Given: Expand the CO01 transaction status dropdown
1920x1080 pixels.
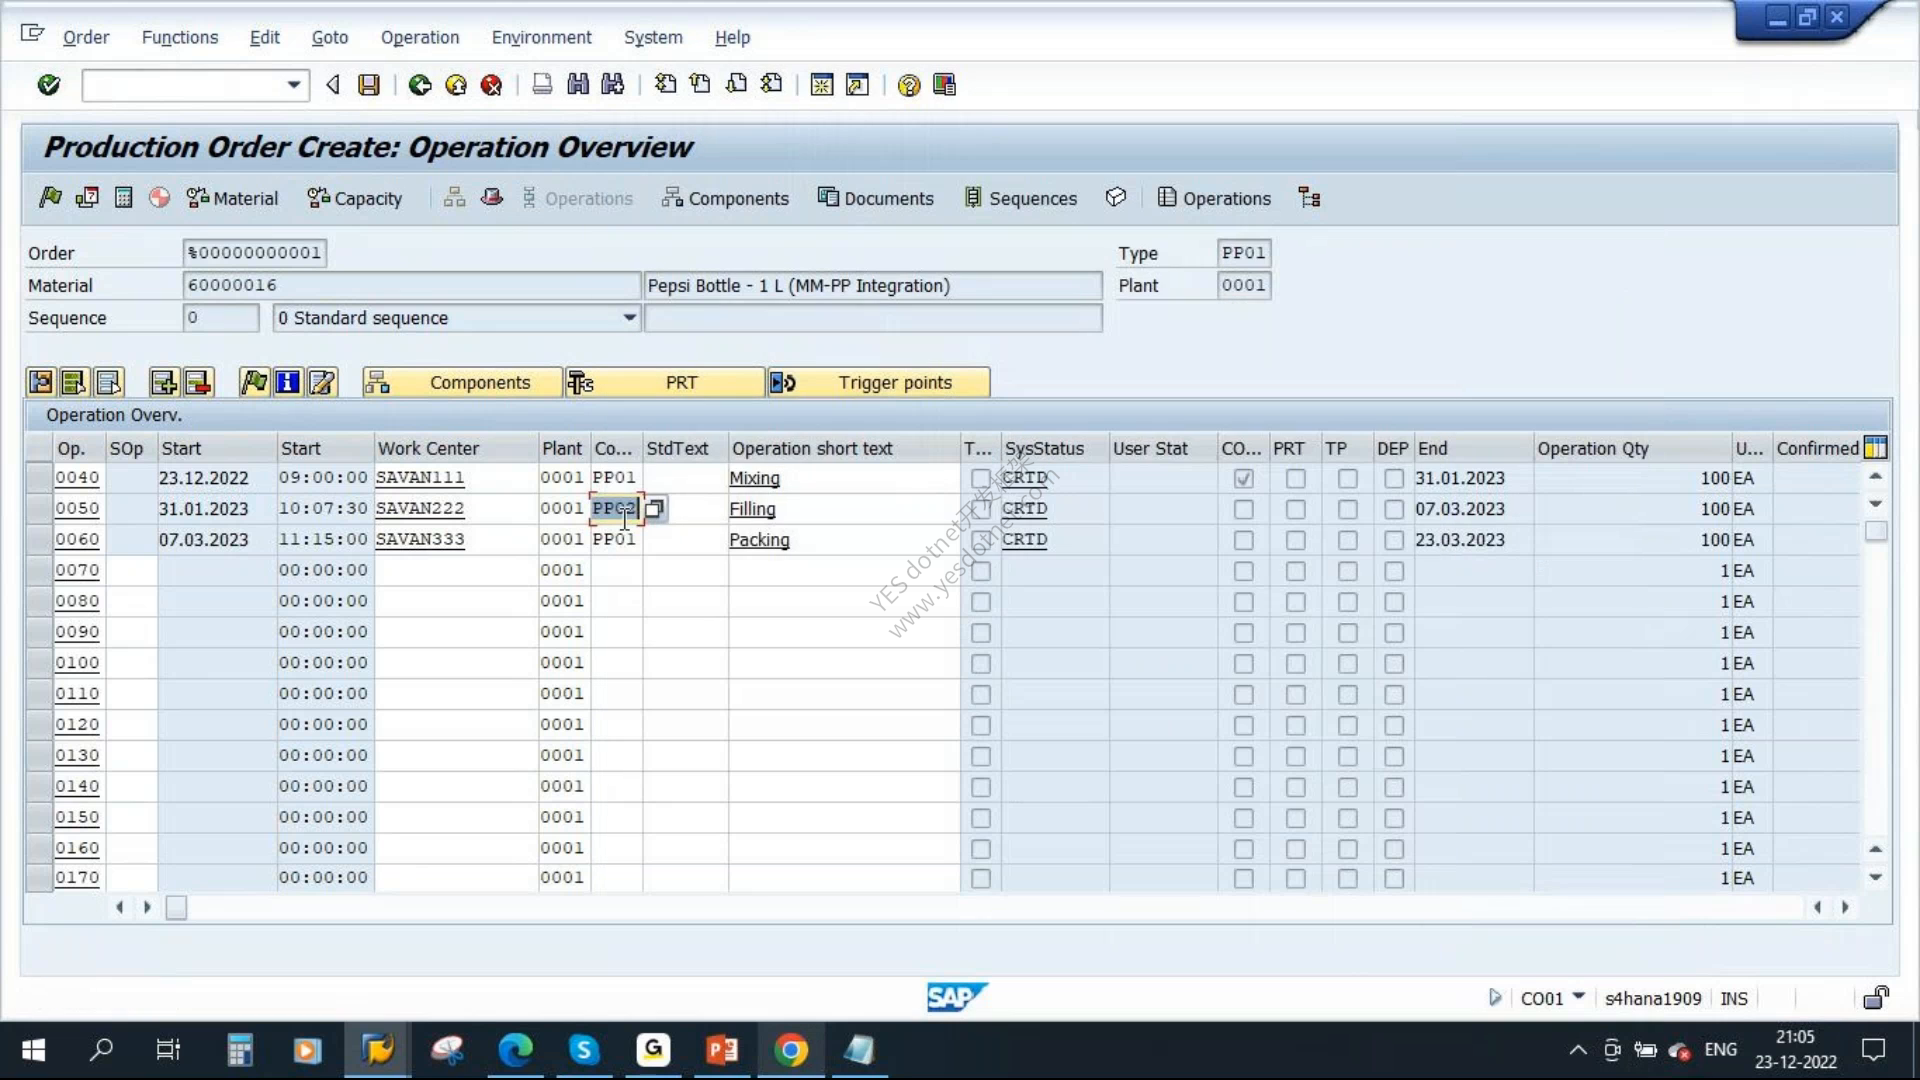Looking at the screenshot, I should click(1579, 997).
